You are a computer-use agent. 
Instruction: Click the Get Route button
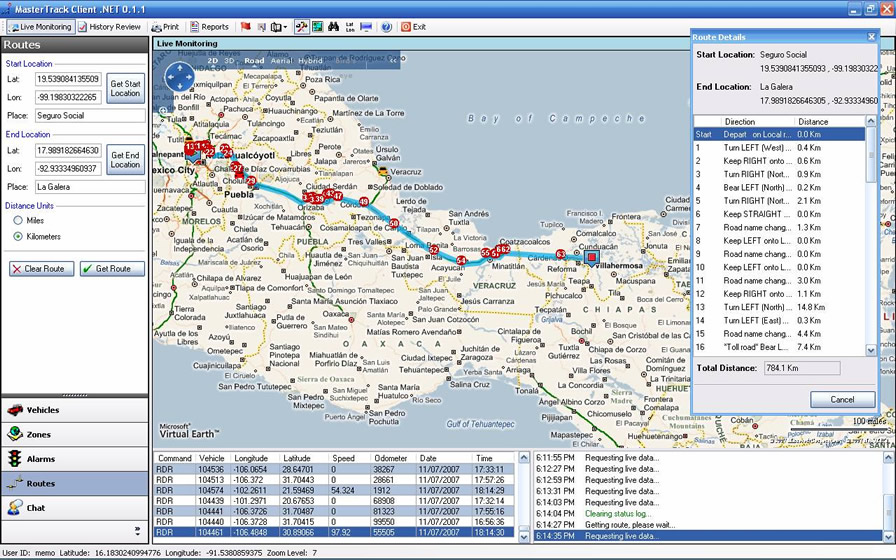coord(113,269)
